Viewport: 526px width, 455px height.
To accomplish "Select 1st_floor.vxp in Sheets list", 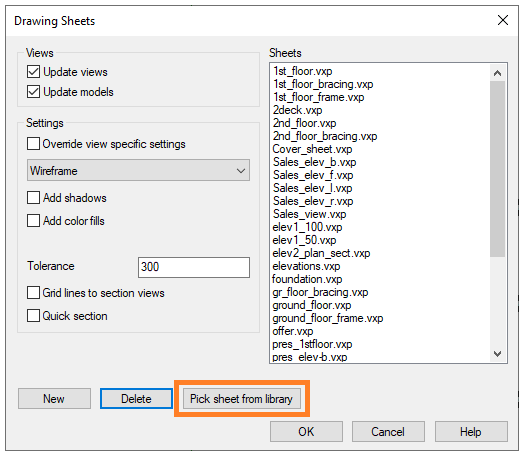I will (x=303, y=71).
